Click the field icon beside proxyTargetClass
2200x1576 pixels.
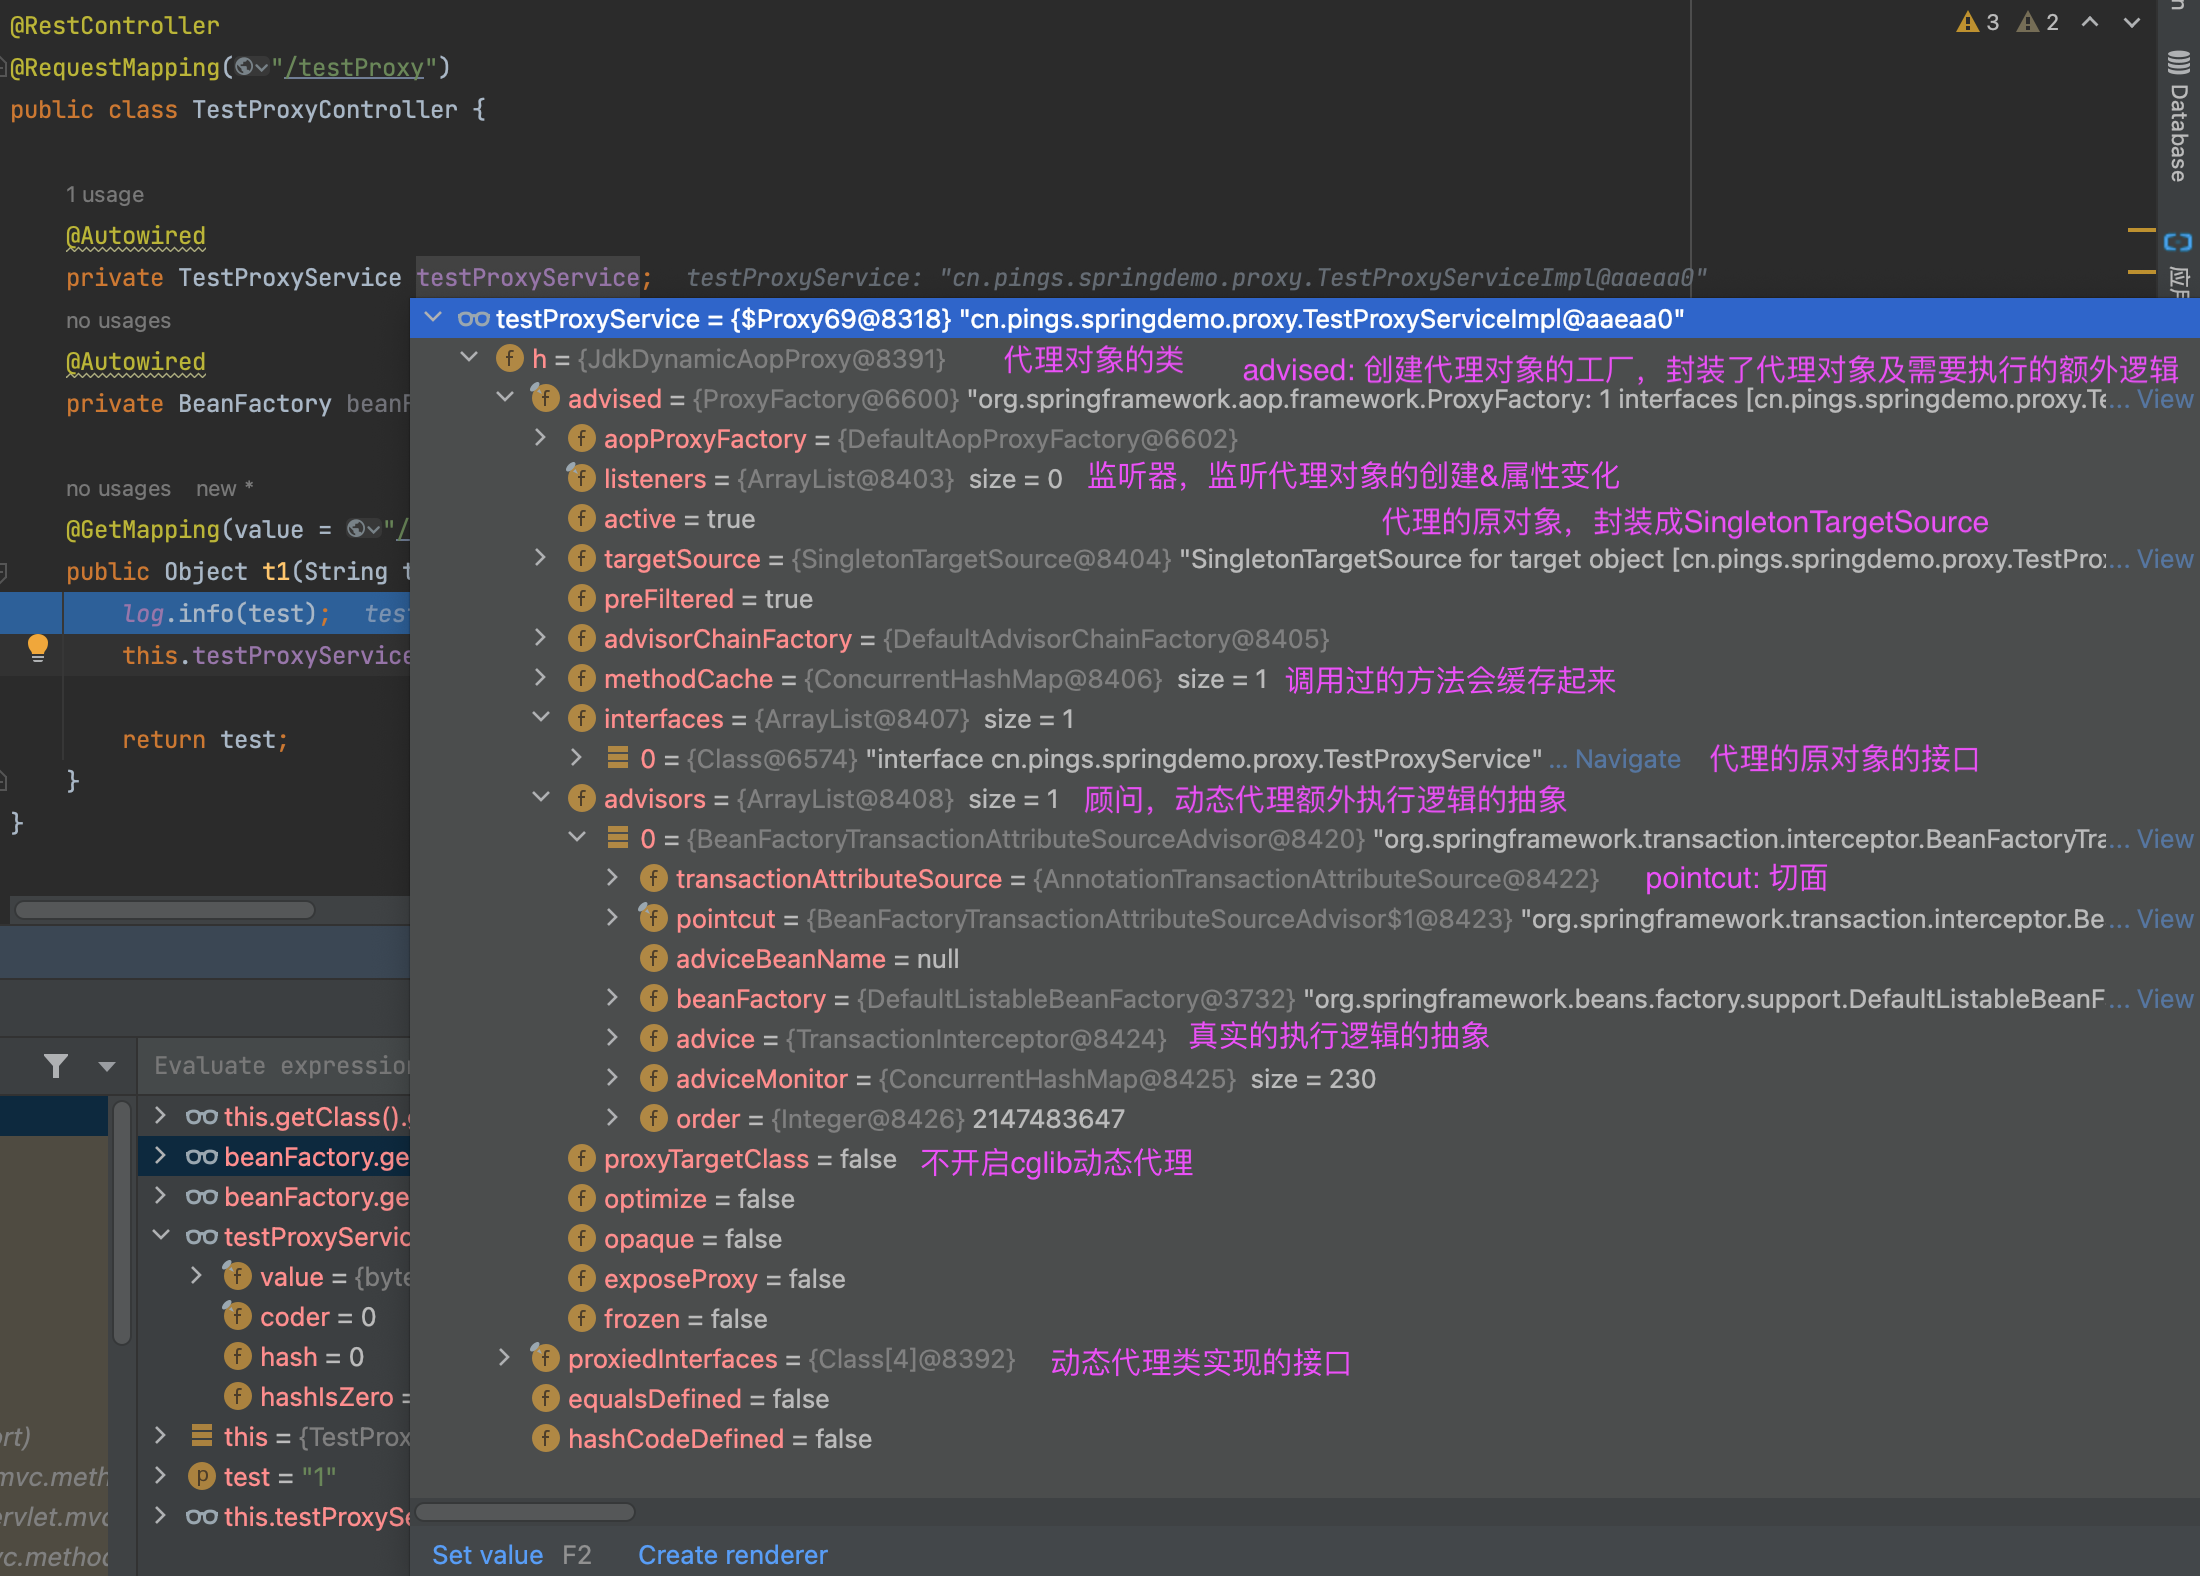581,1158
